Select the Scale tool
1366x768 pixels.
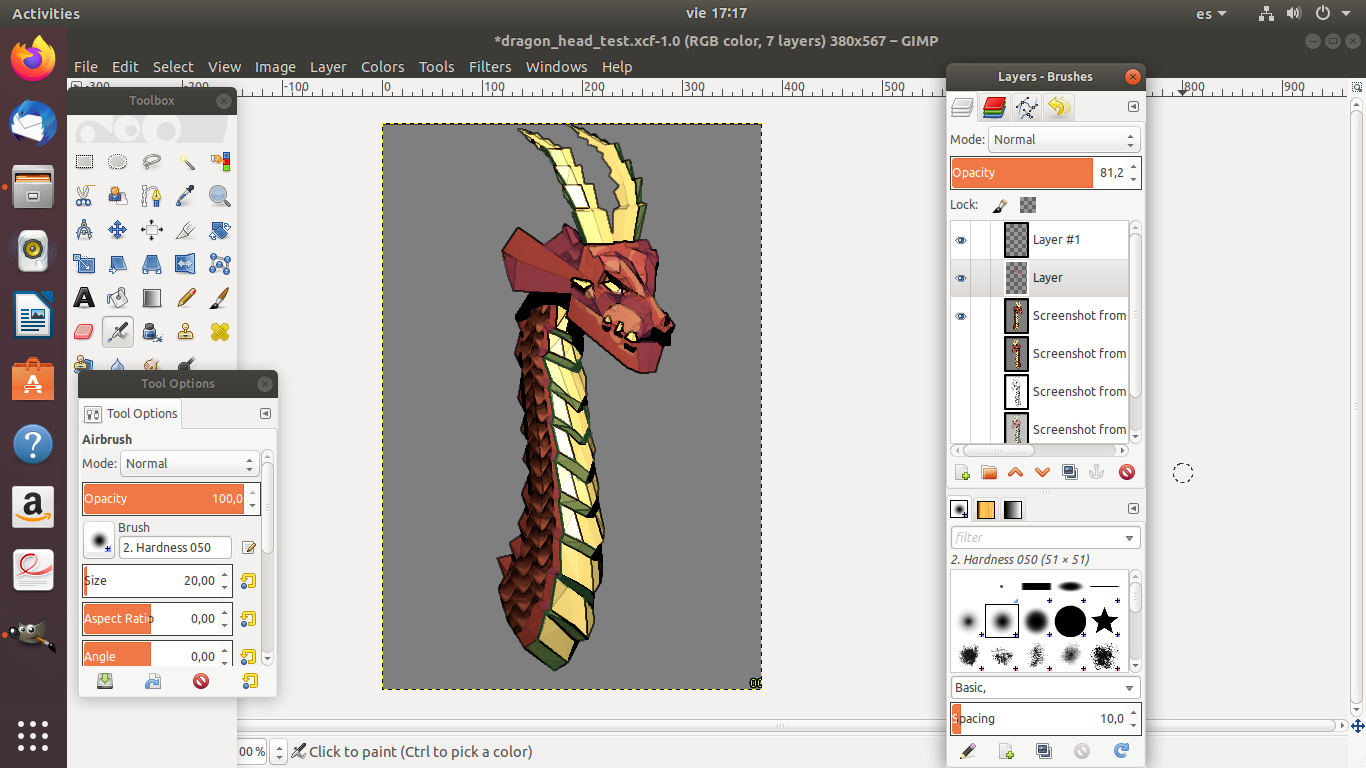pos(84,264)
